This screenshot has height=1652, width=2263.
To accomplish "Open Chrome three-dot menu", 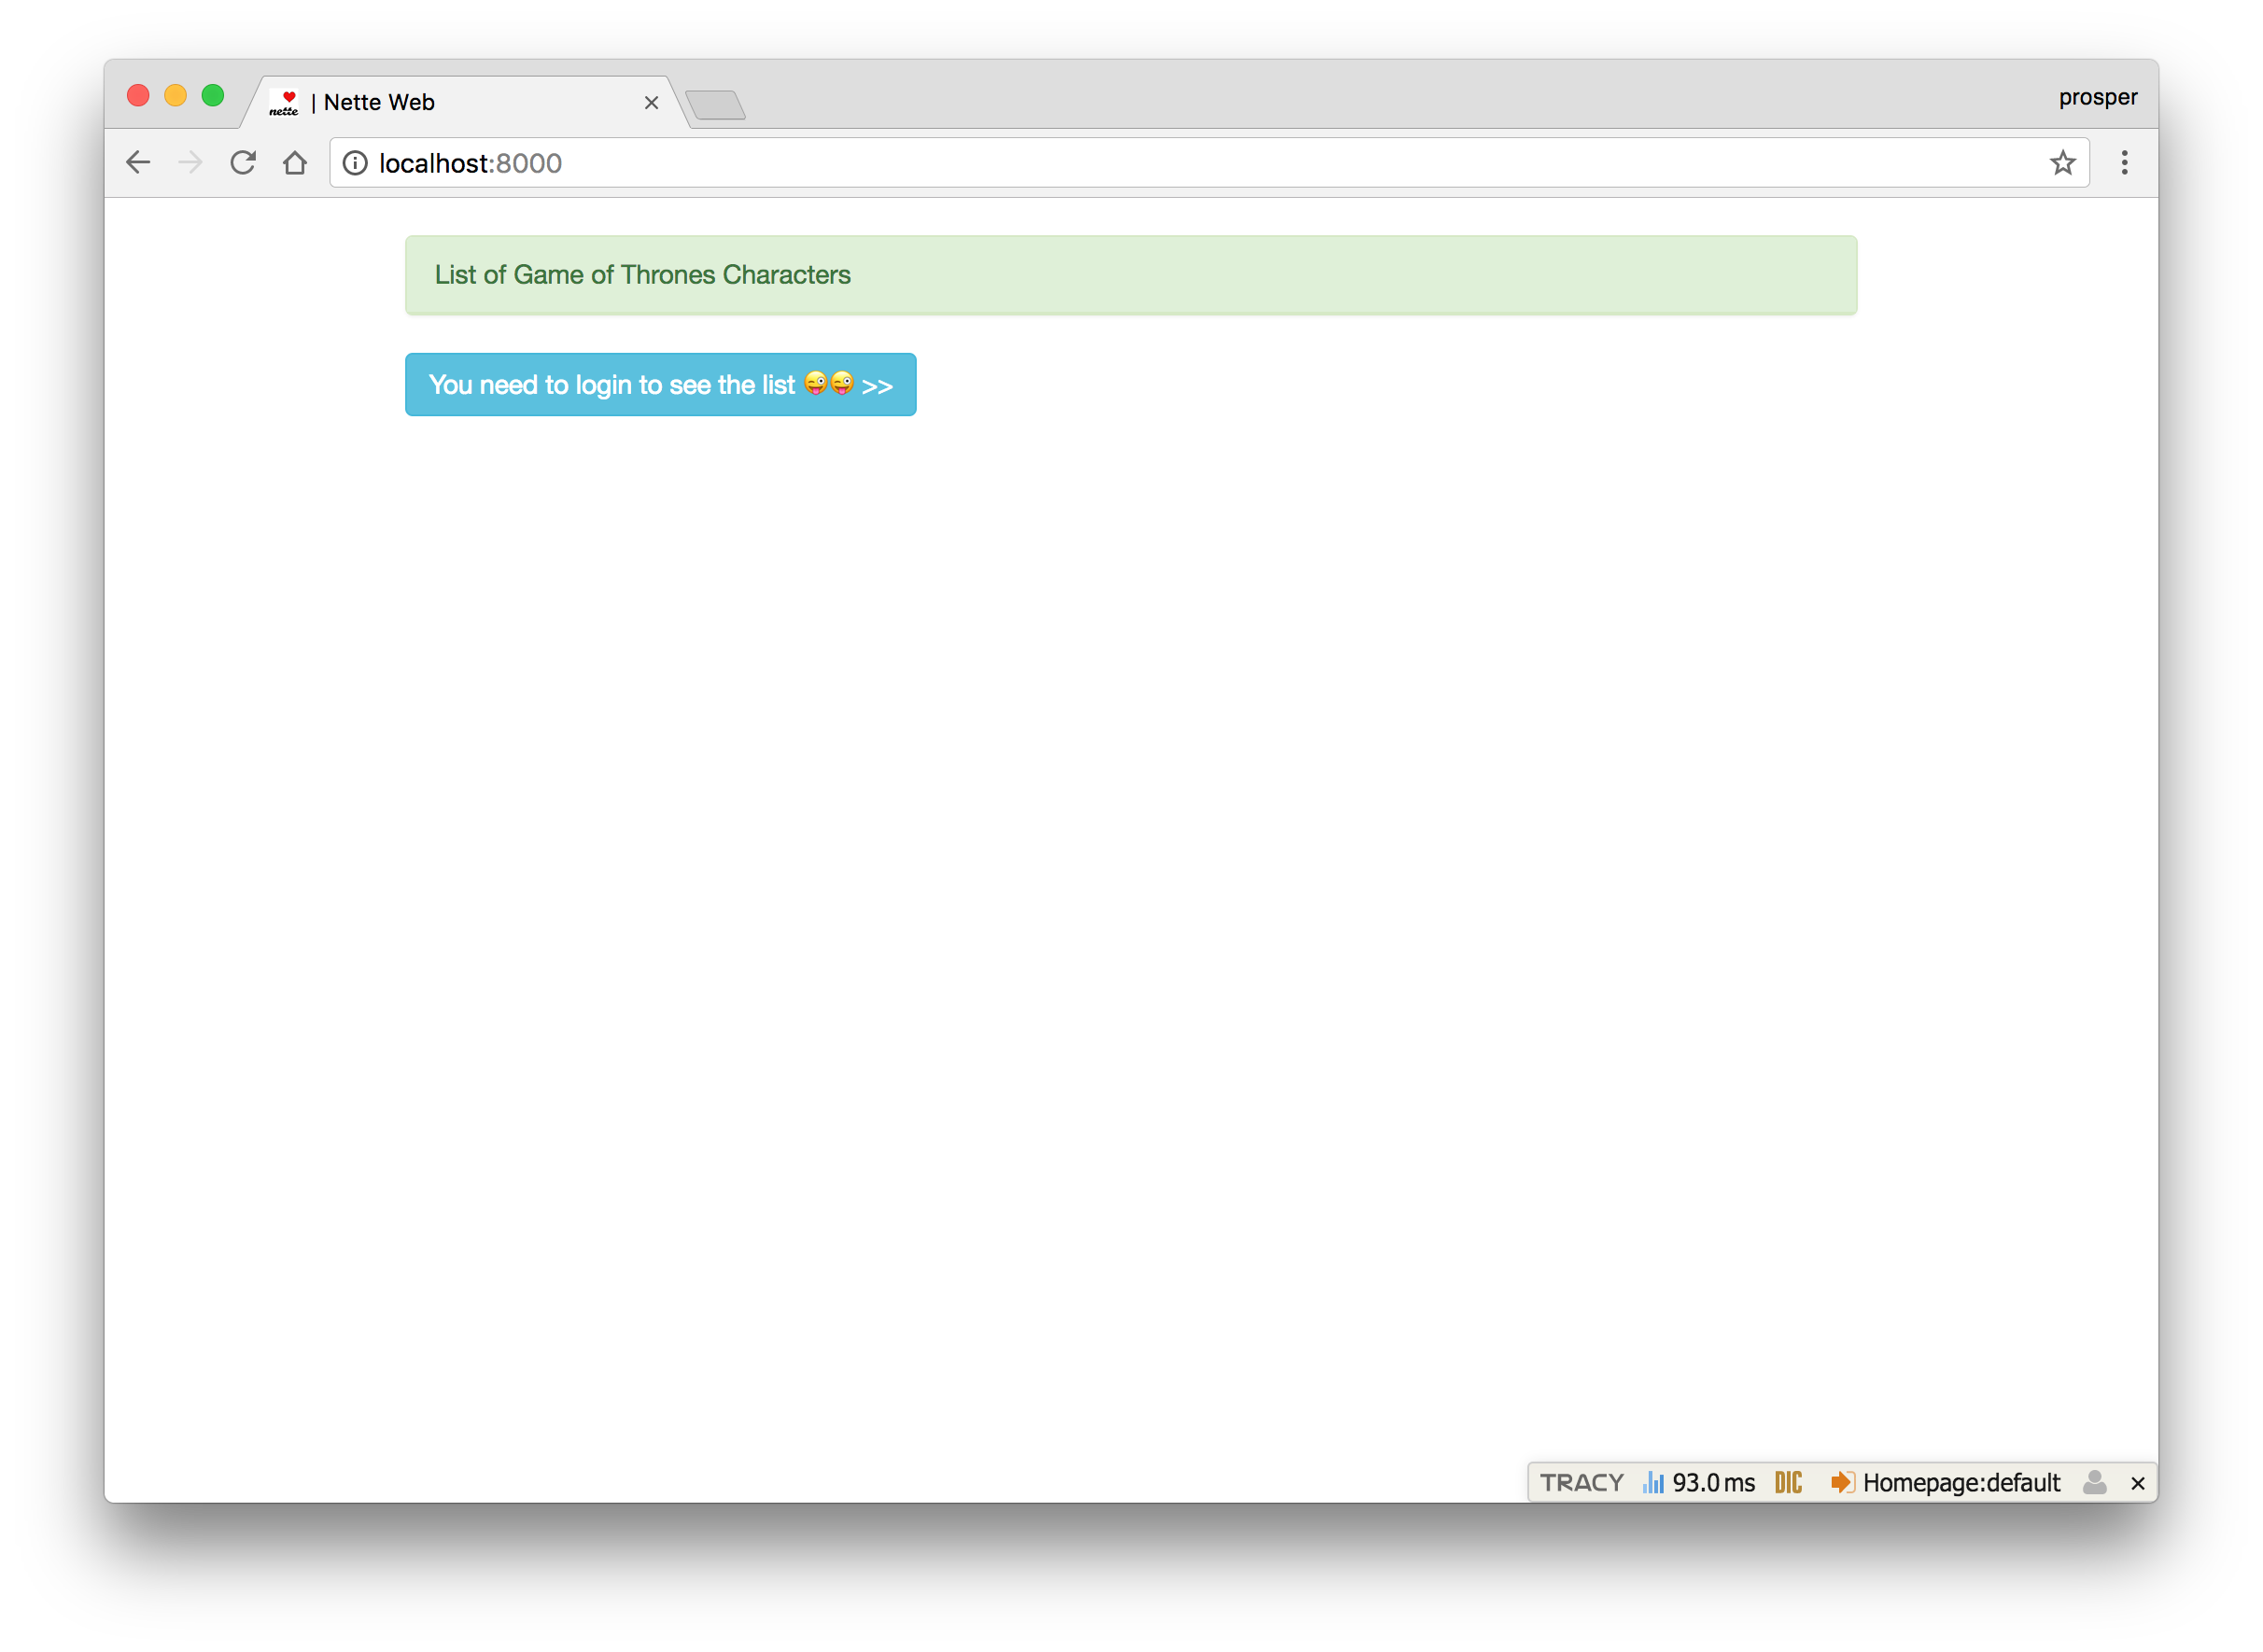I will (2125, 163).
